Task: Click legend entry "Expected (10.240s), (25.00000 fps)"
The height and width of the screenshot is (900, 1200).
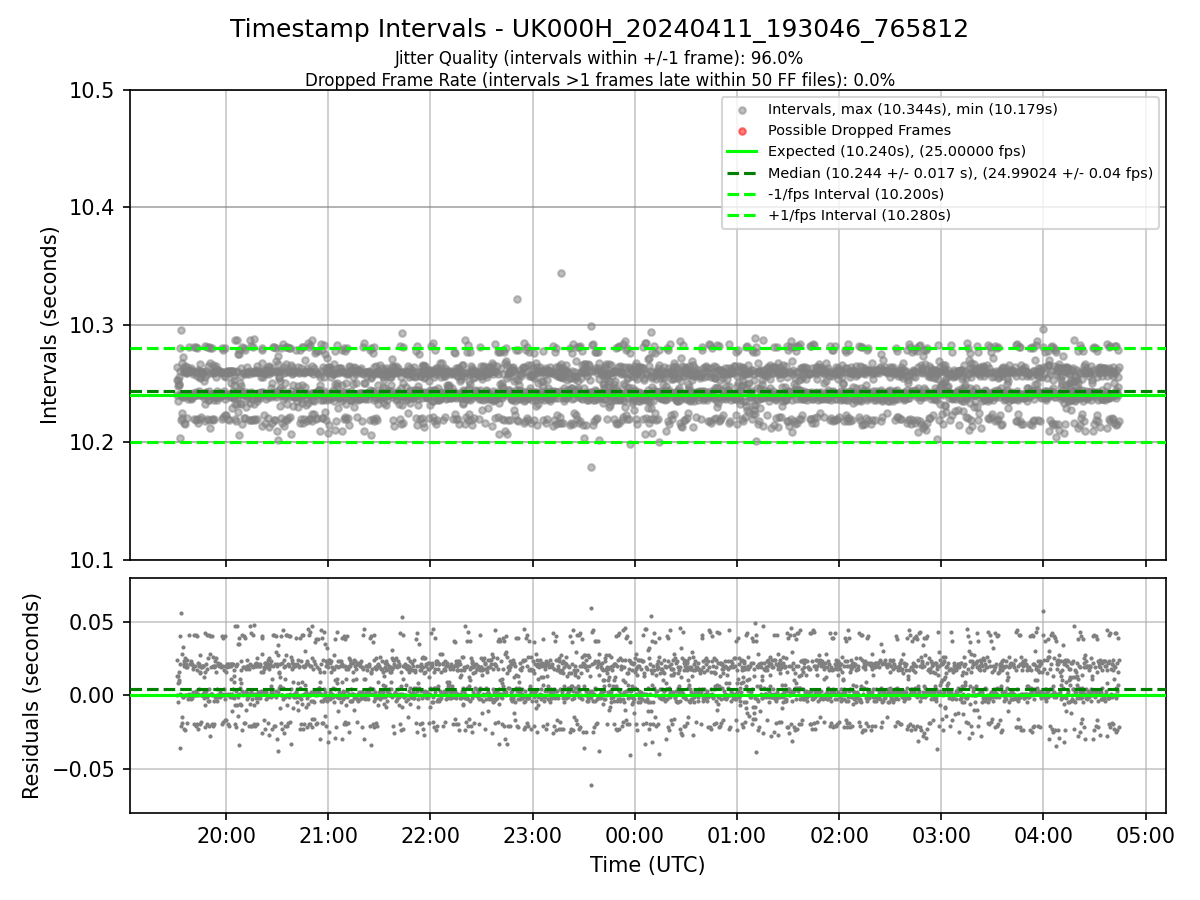Action: click(897, 152)
